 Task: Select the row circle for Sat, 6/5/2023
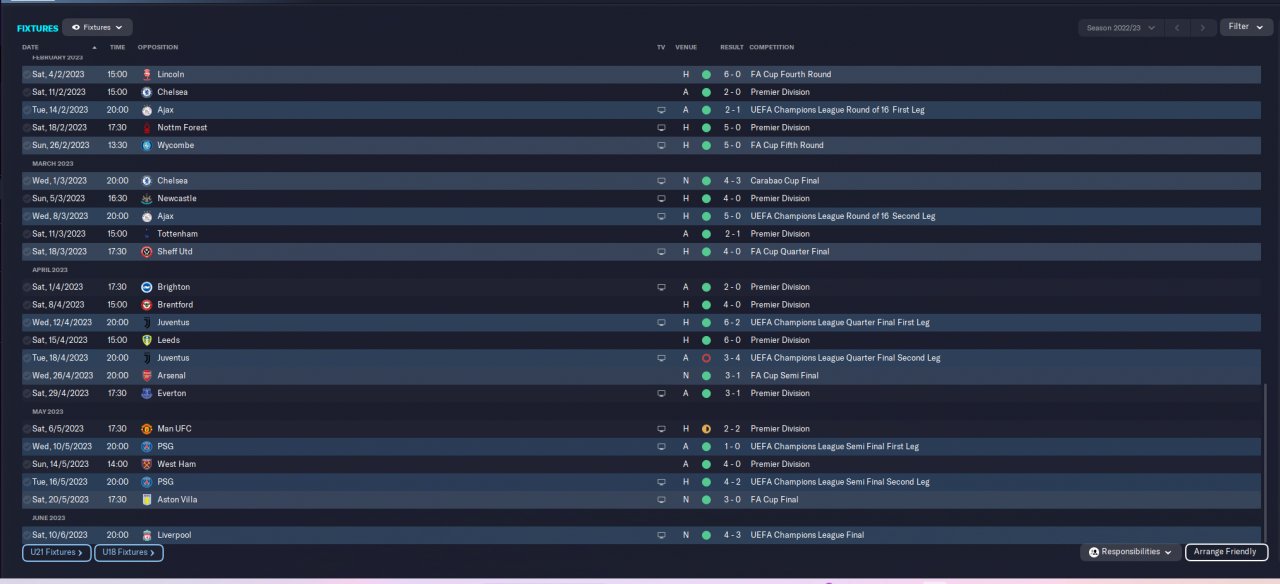click(27, 429)
